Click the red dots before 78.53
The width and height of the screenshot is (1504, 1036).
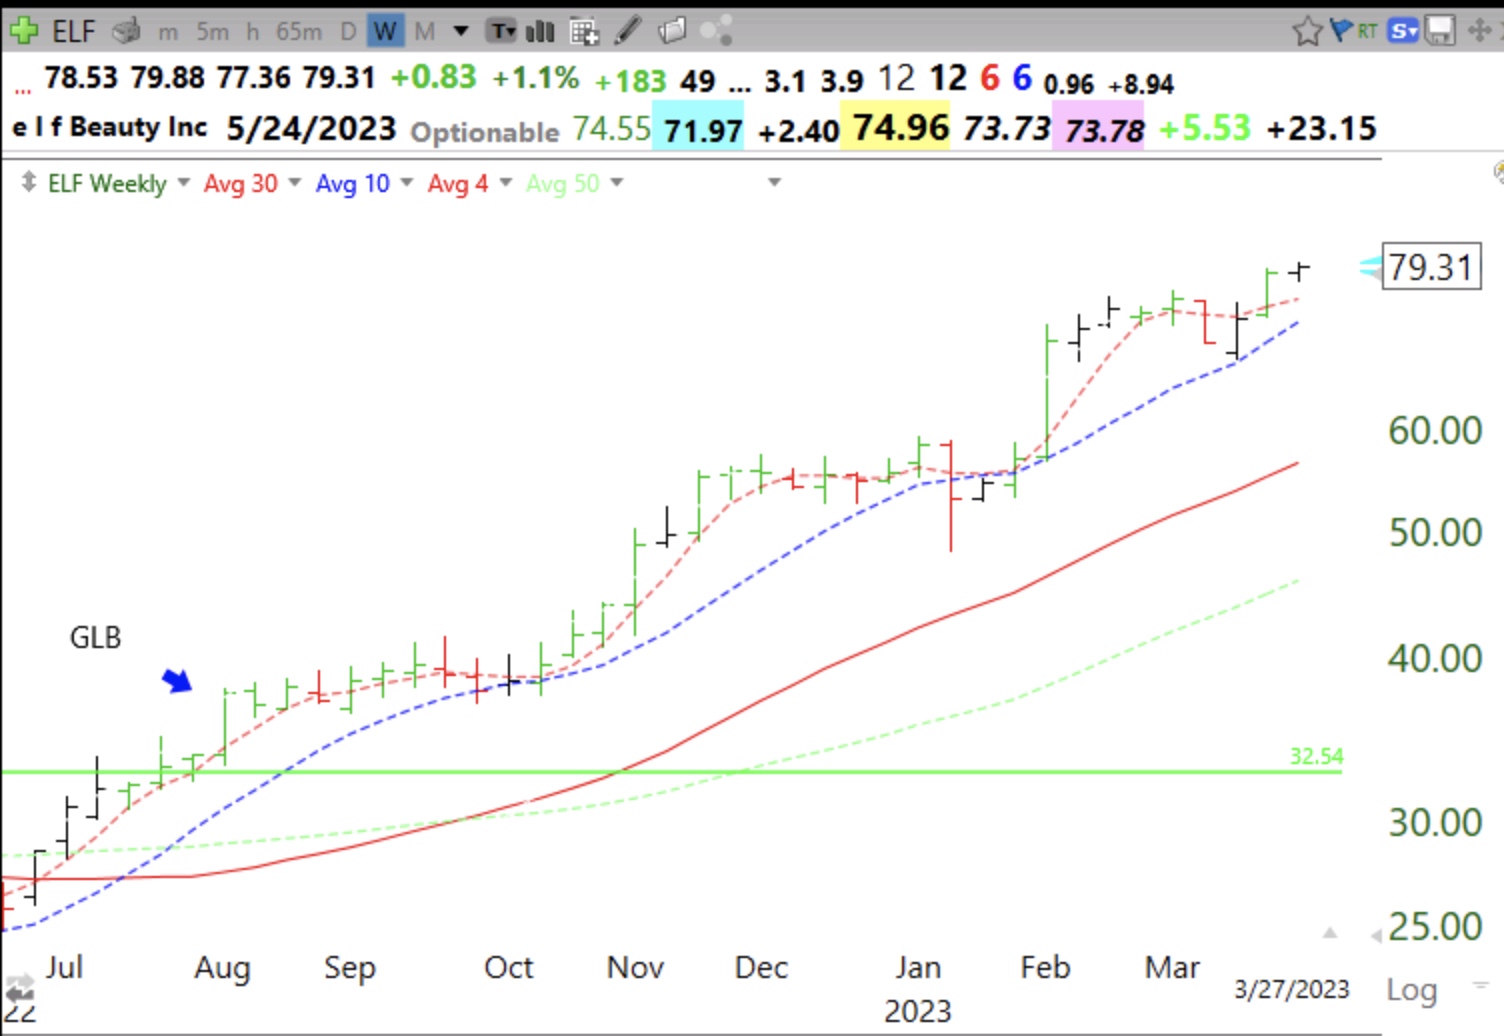point(23,91)
